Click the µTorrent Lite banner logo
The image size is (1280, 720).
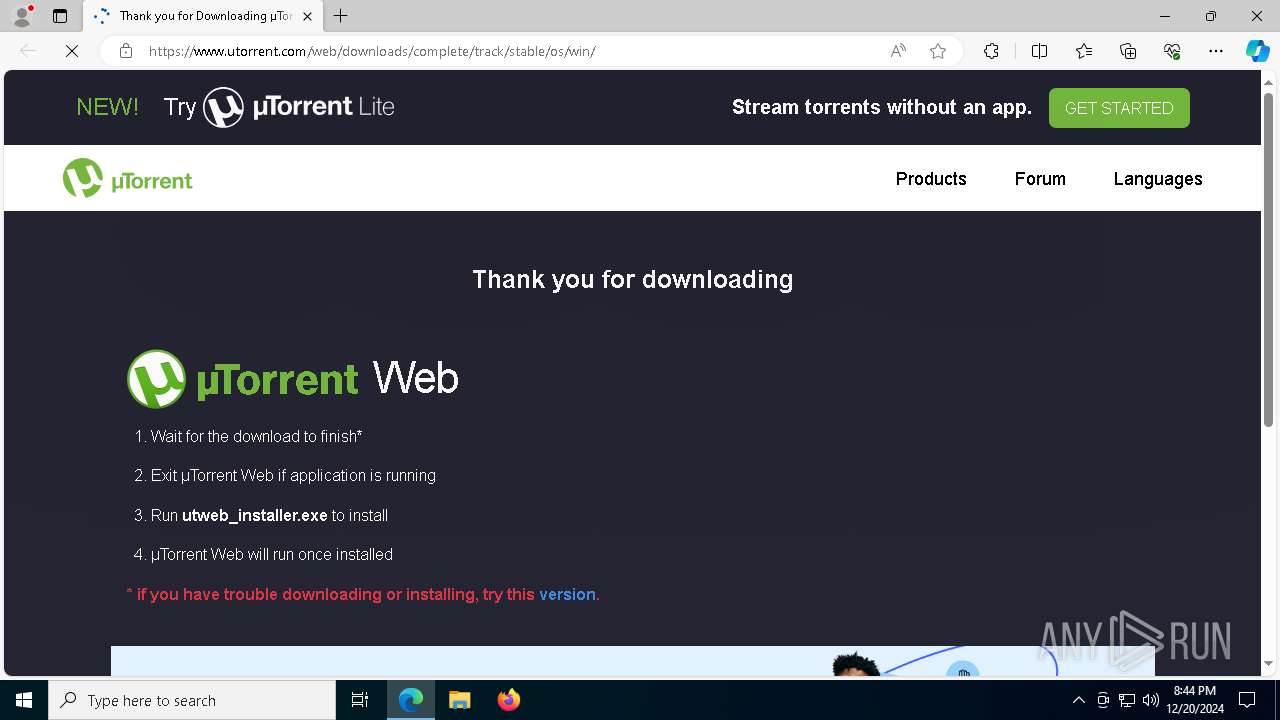tap(299, 107)
